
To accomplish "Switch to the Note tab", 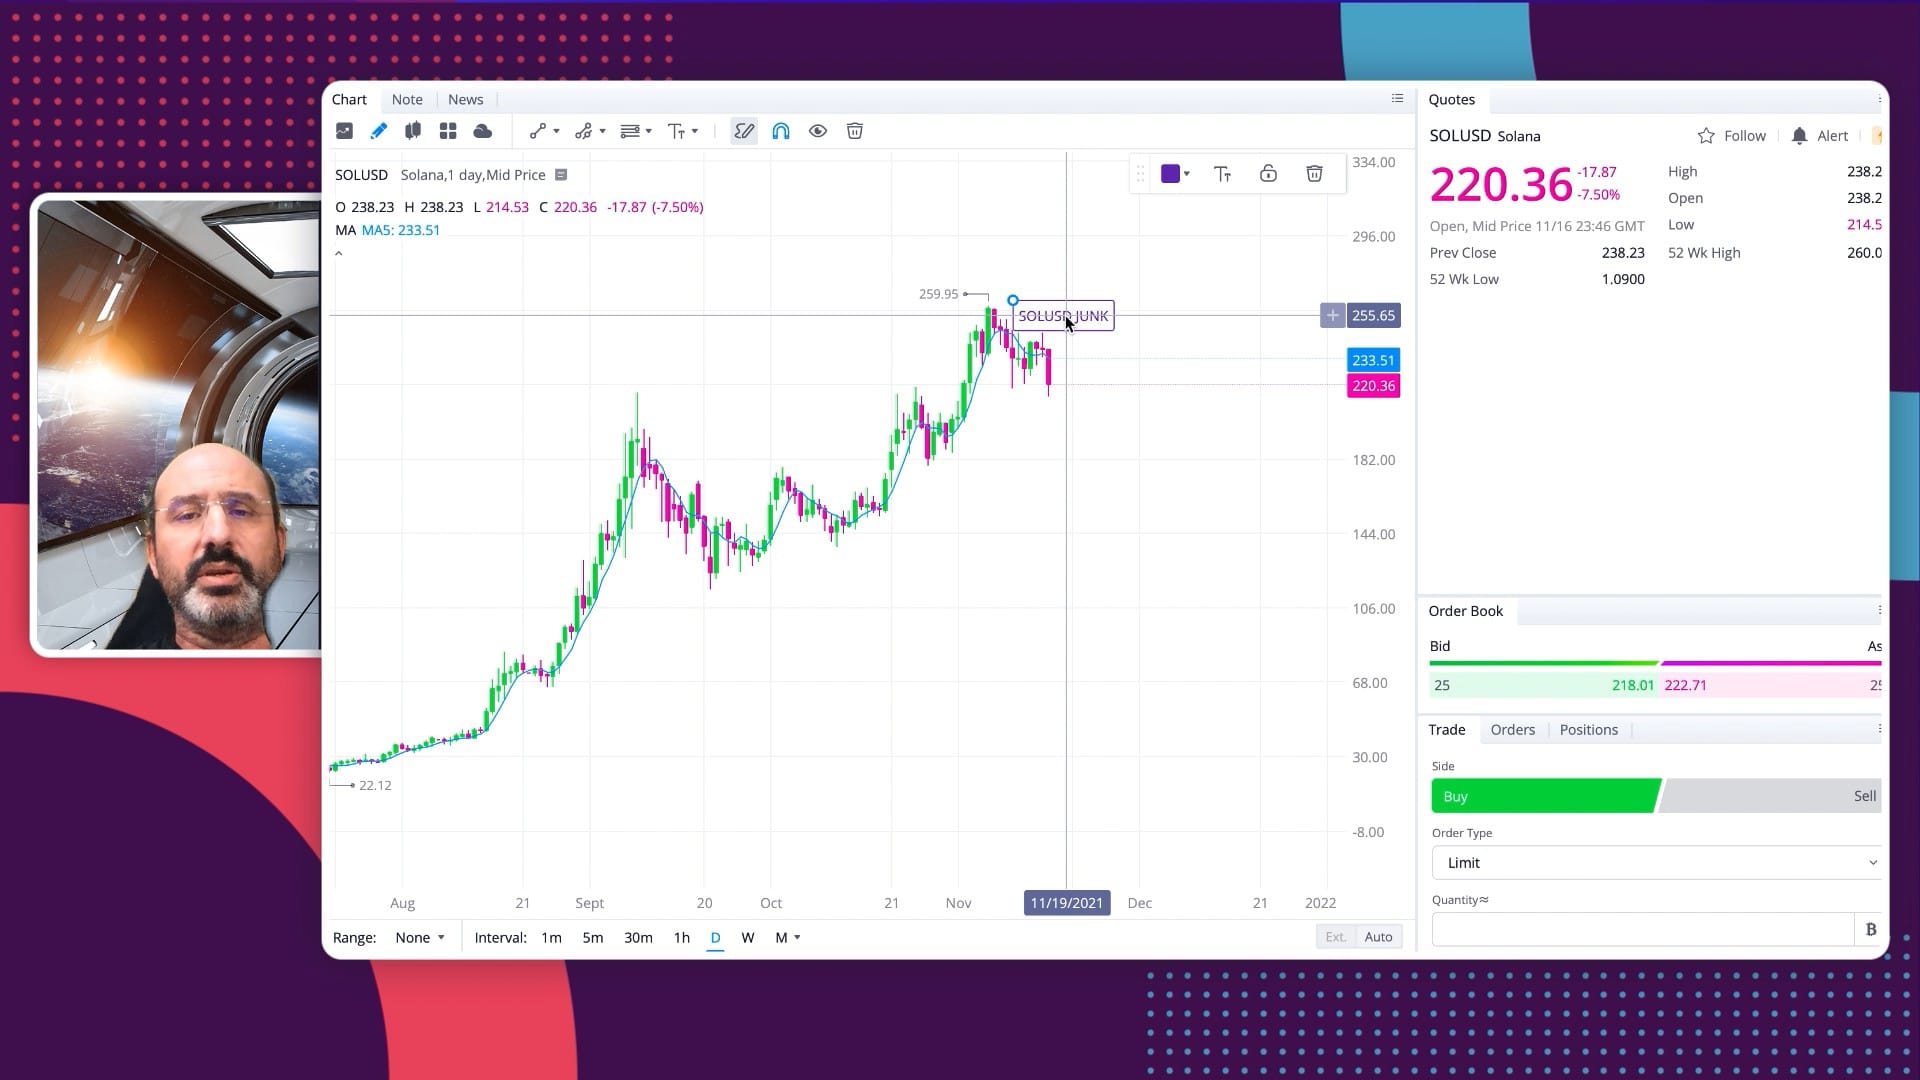I will 406,98.
